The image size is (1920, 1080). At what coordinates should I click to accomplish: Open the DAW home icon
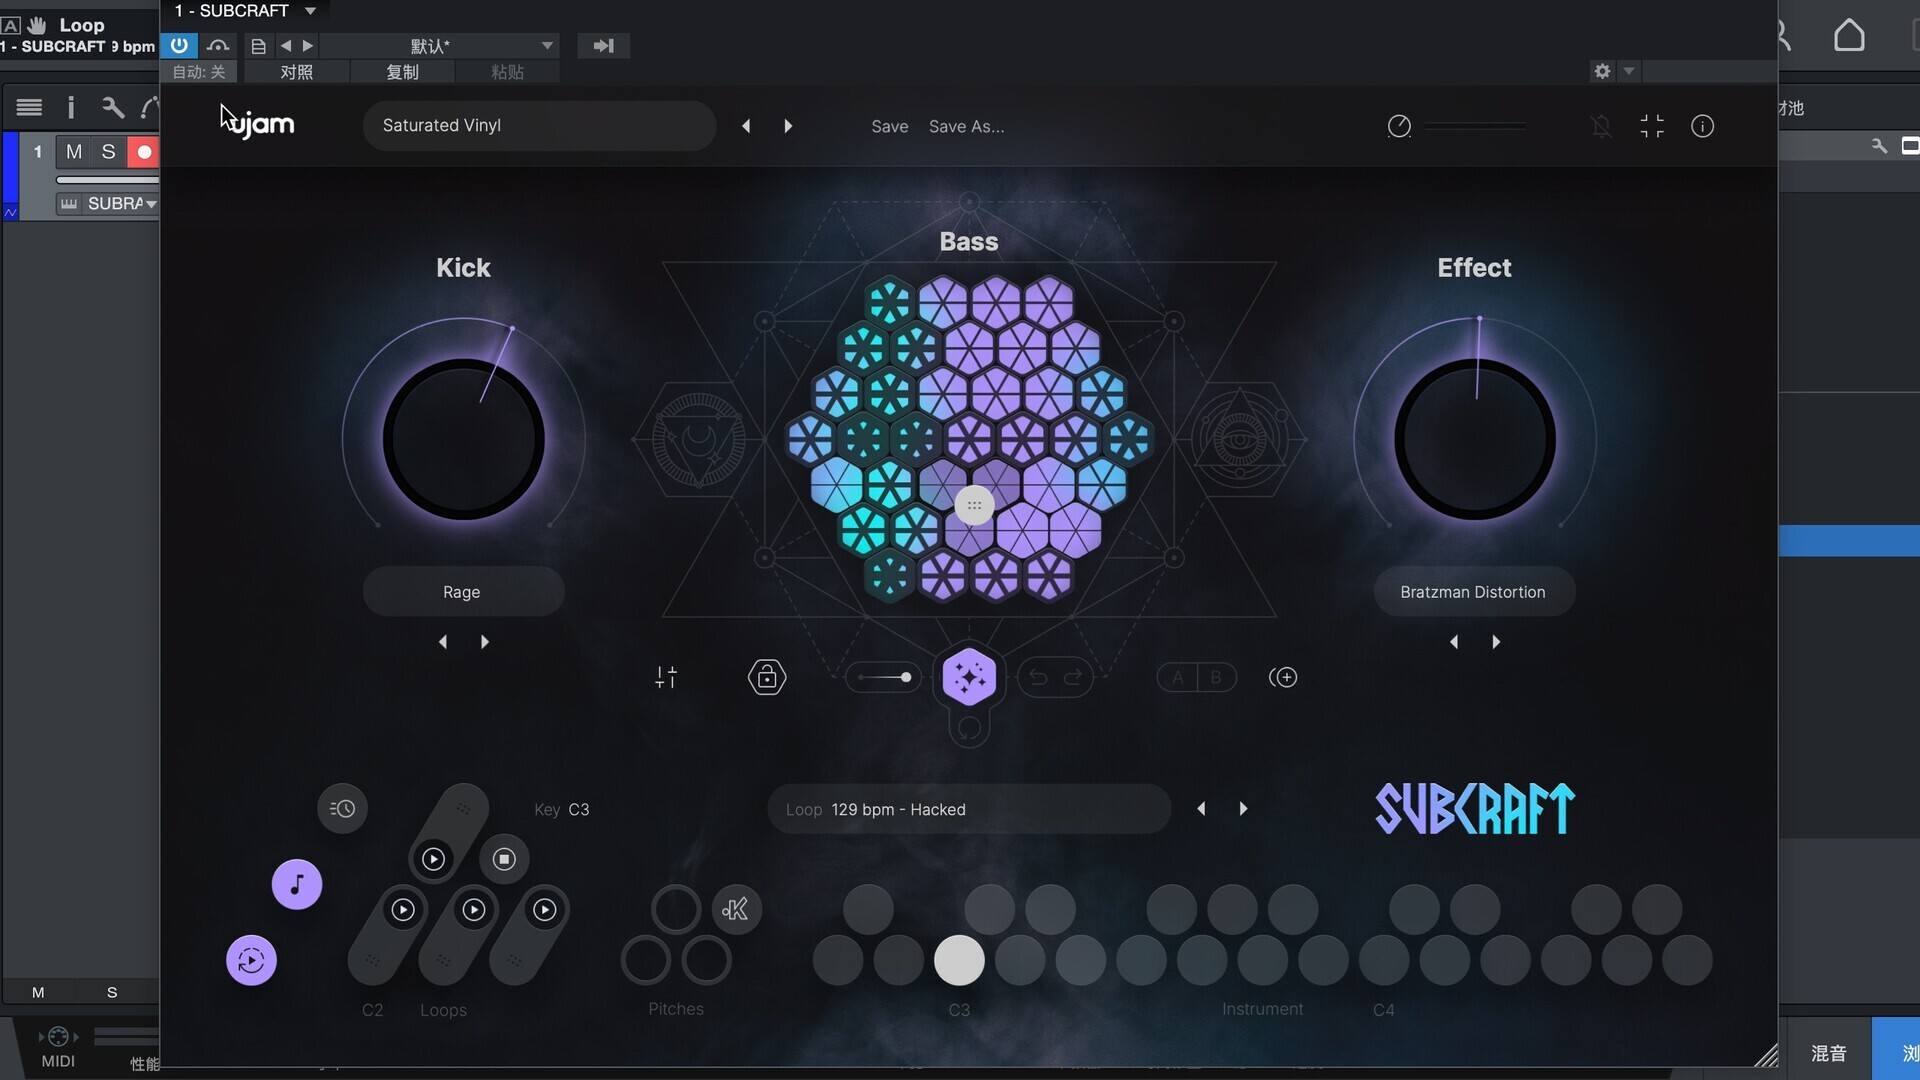click(1849, 35)
